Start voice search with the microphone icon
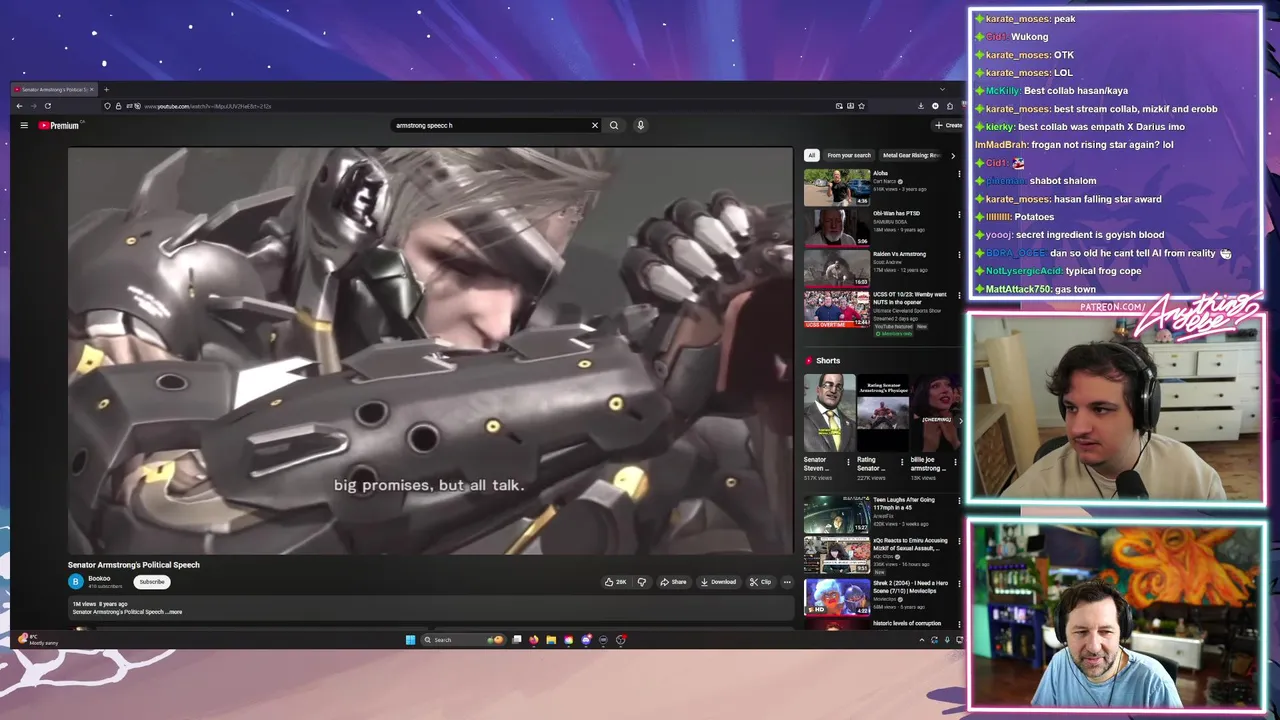Viewport: 1280px width, 720px height. (x=640, y=125)
